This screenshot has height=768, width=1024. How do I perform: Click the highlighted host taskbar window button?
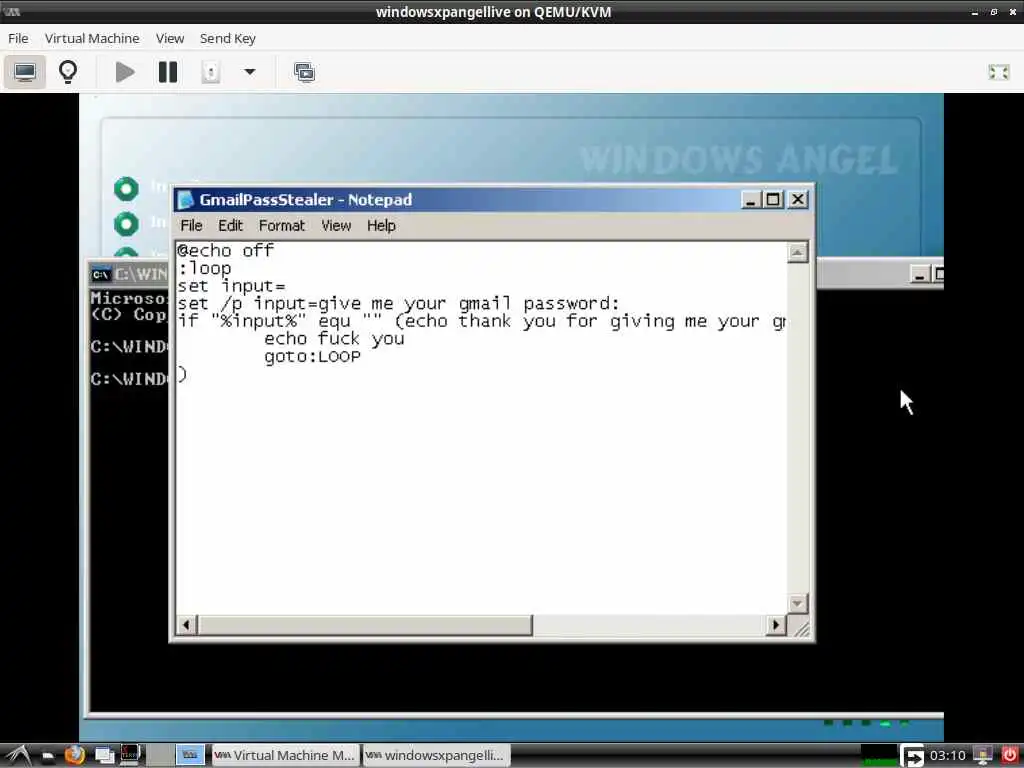[190, 756]
